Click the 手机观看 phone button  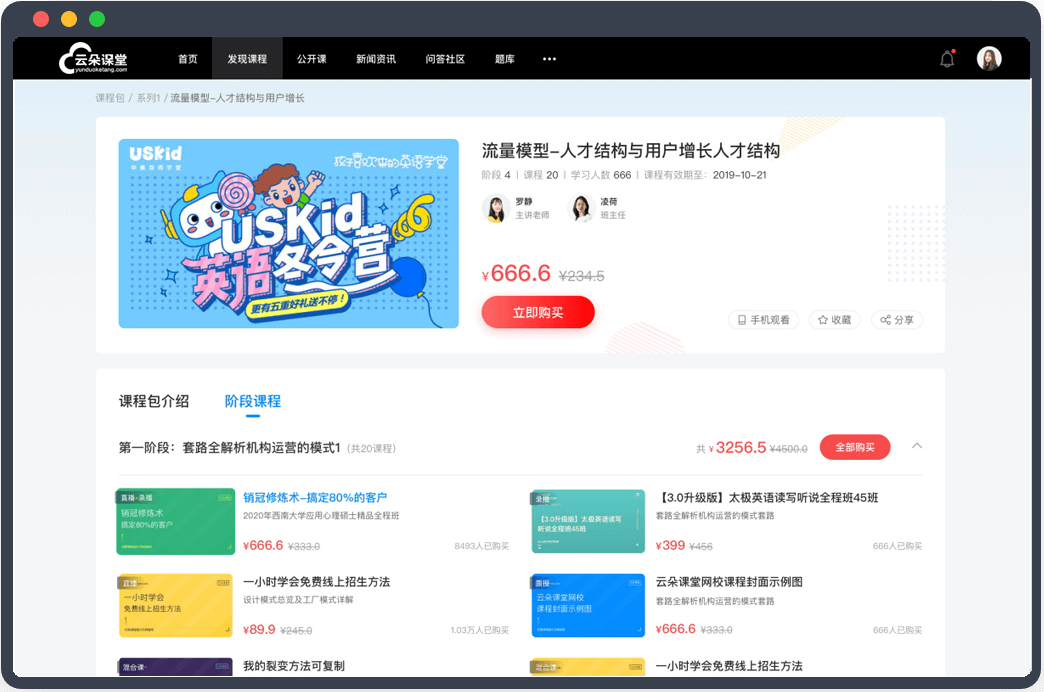click(763, 320)
